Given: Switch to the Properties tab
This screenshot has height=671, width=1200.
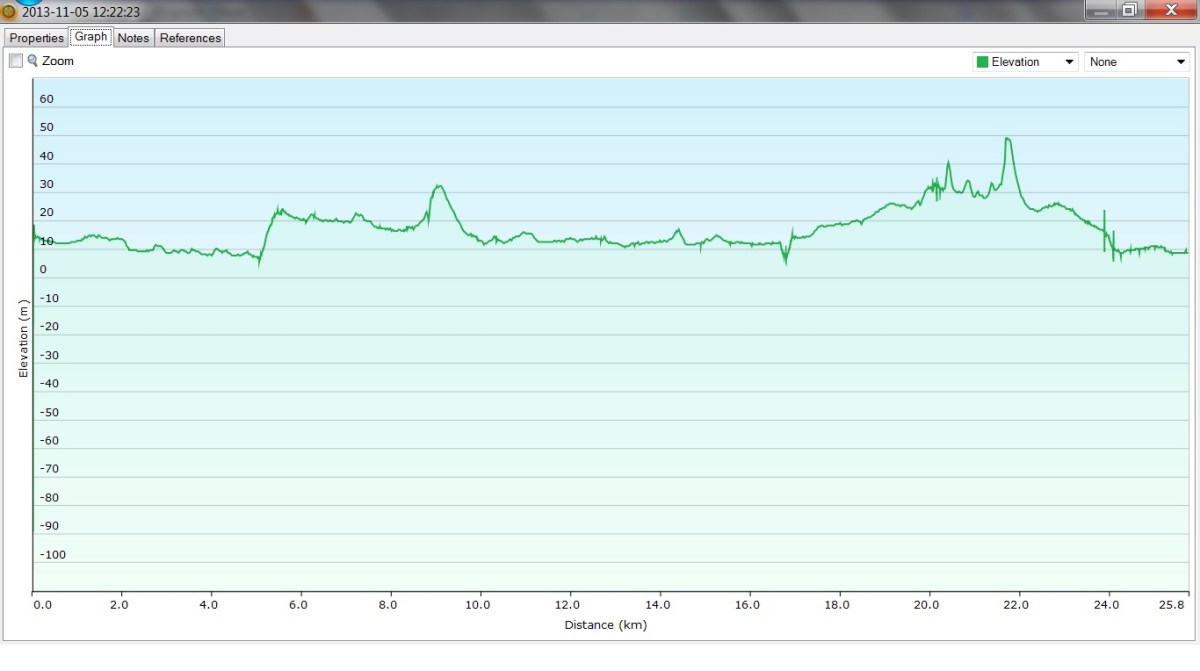Looking at the screenshot, I should click(37, 38).
